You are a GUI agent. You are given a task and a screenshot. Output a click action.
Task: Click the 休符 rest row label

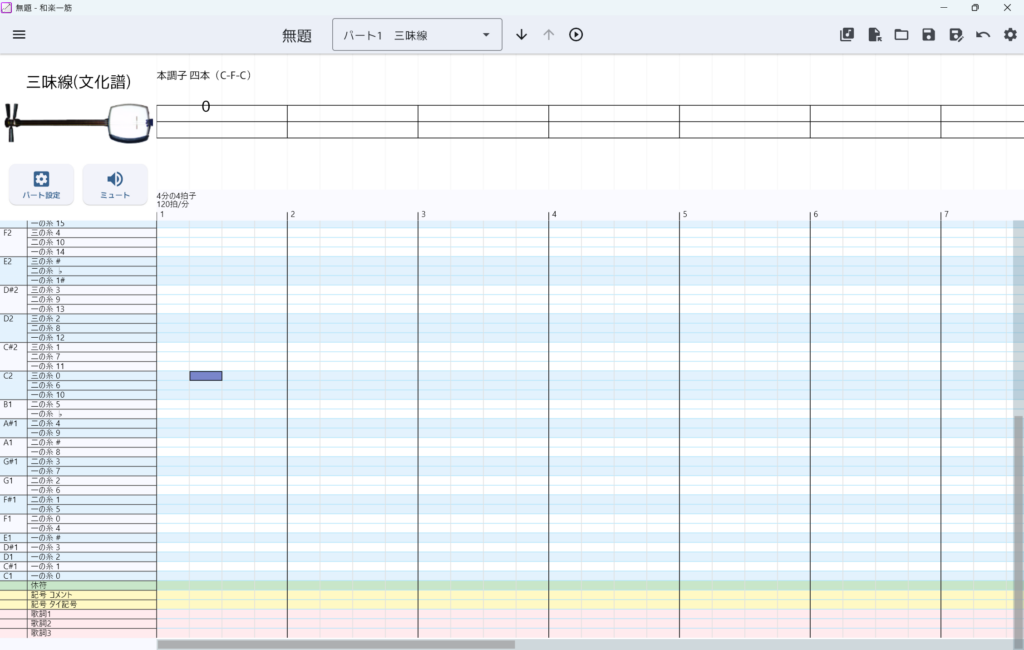click(40, 585)
